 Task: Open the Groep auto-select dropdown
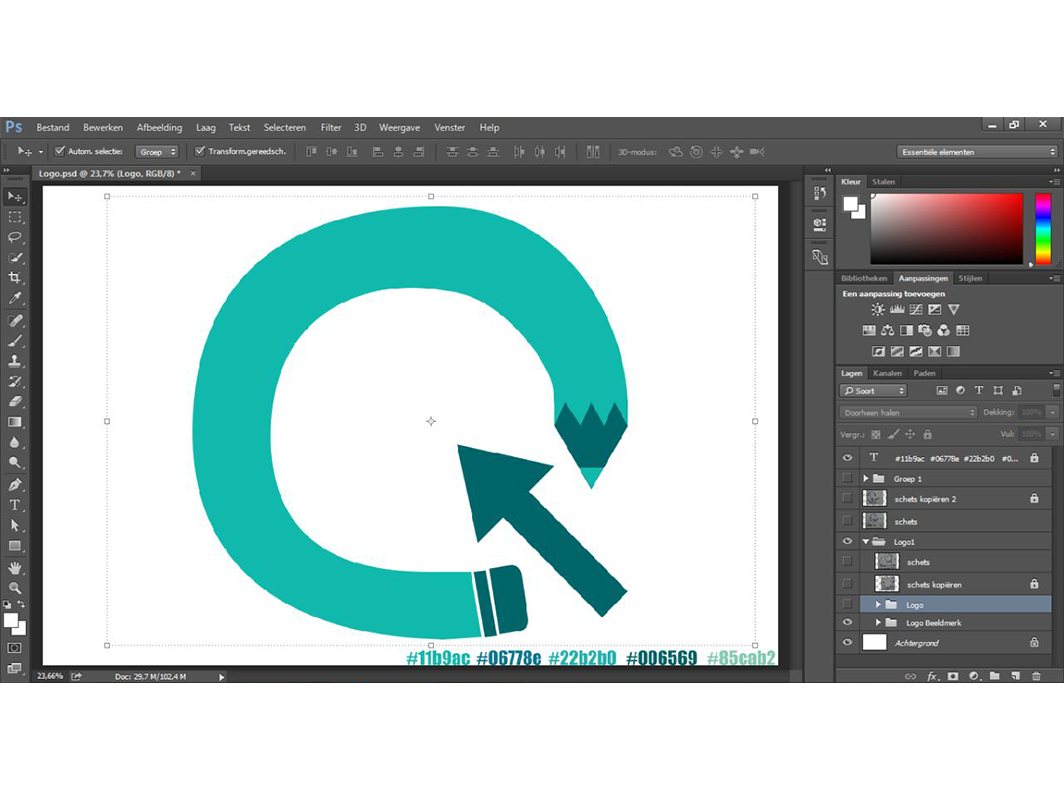point(157,151)
